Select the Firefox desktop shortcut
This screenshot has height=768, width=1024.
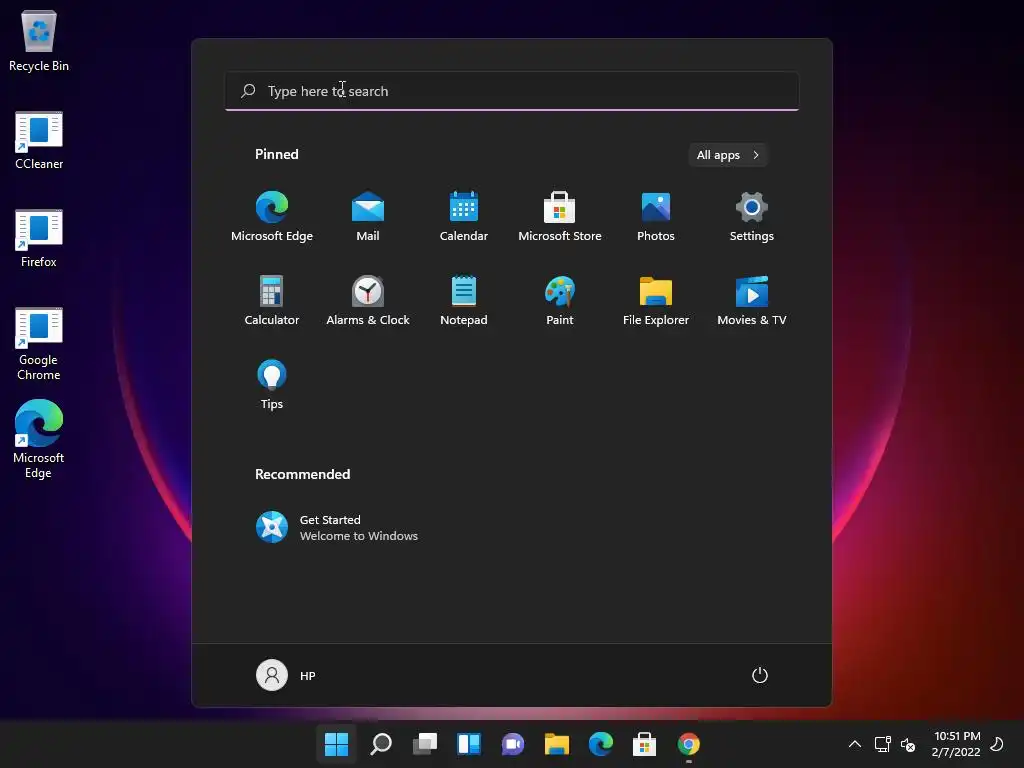tap(39, 238)
